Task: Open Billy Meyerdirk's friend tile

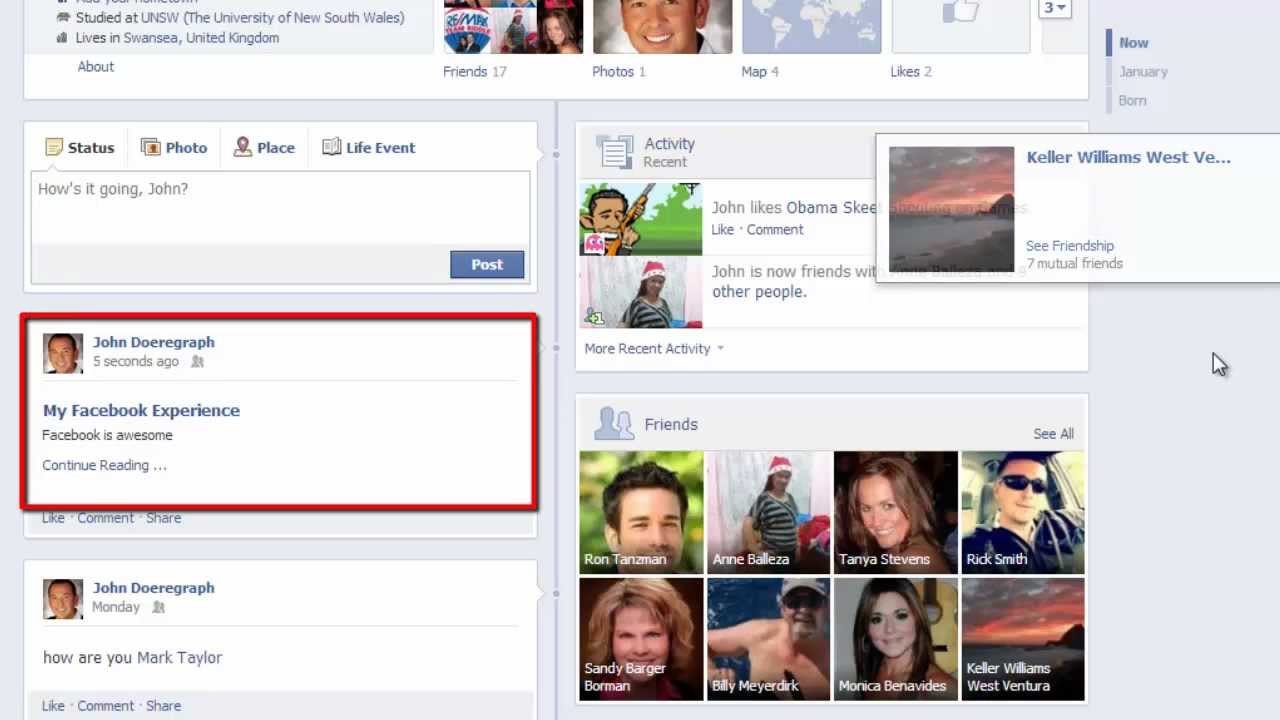Action: point(768,639)
